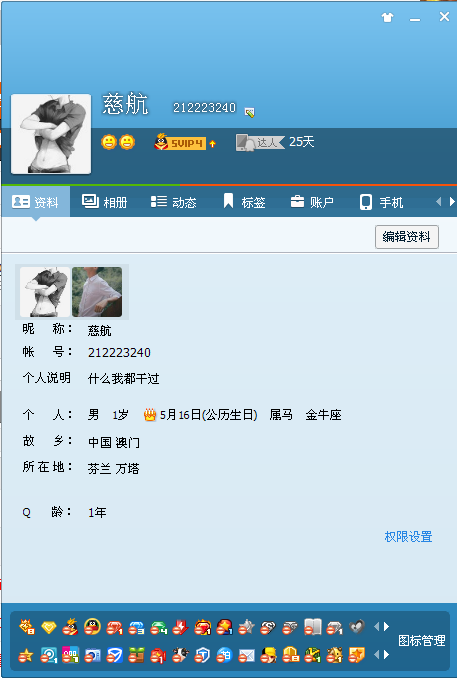457x679 pixels.
Task: Show more tabs with right arrow
Action: tap(452, 201)
